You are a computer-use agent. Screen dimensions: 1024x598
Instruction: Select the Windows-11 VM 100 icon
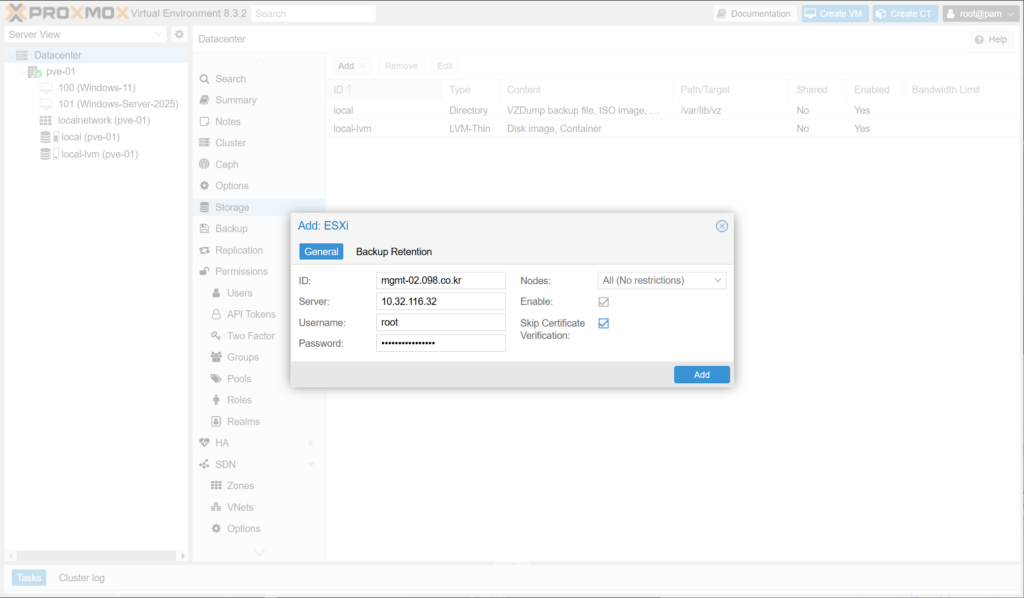point(46,88)
